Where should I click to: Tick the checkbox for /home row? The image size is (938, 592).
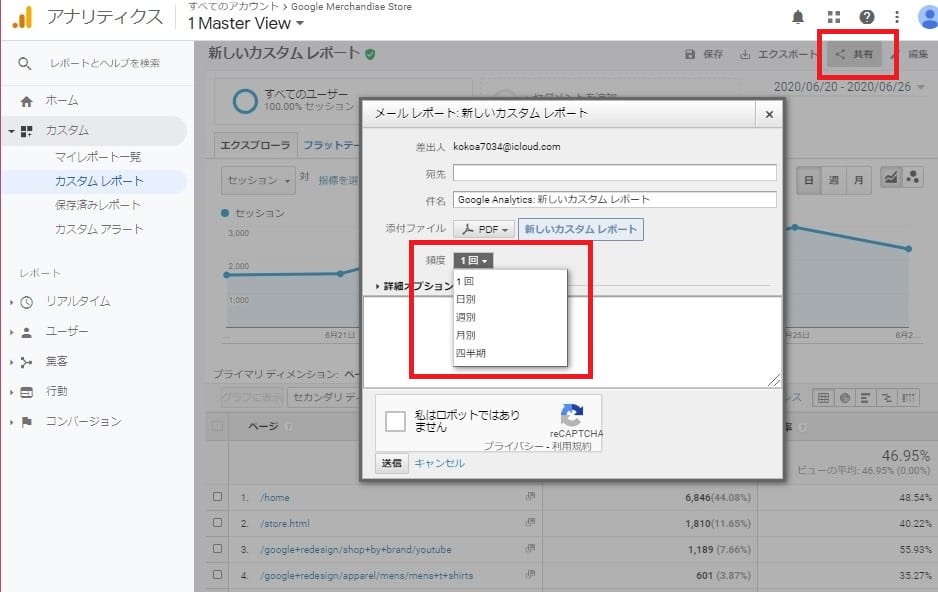(x=218, y=496)
